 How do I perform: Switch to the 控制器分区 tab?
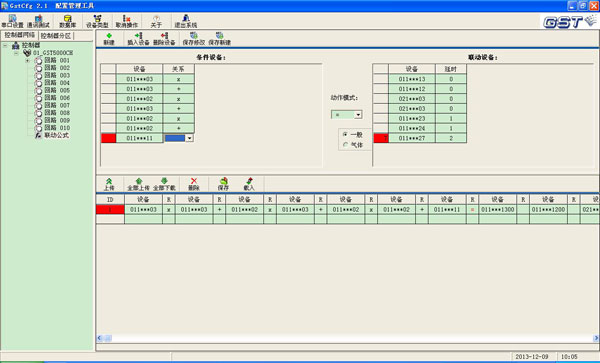coord(56,36)
